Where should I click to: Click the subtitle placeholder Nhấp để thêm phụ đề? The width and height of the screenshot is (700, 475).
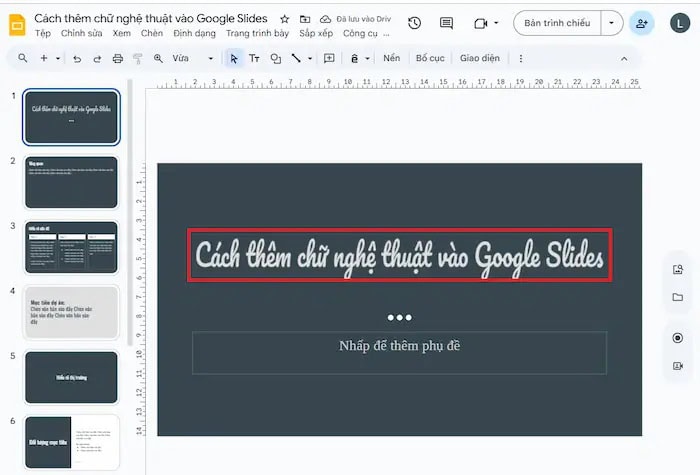[399, 347]
